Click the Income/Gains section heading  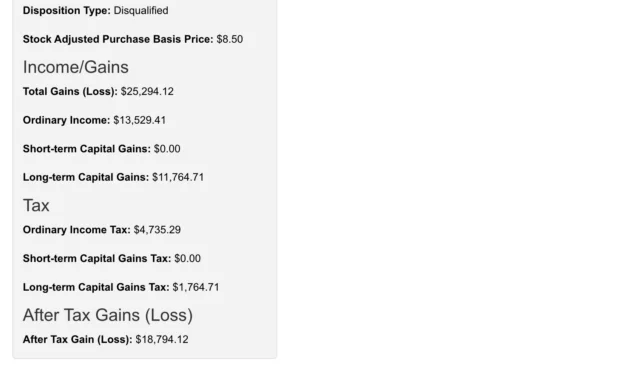(76, 67)
